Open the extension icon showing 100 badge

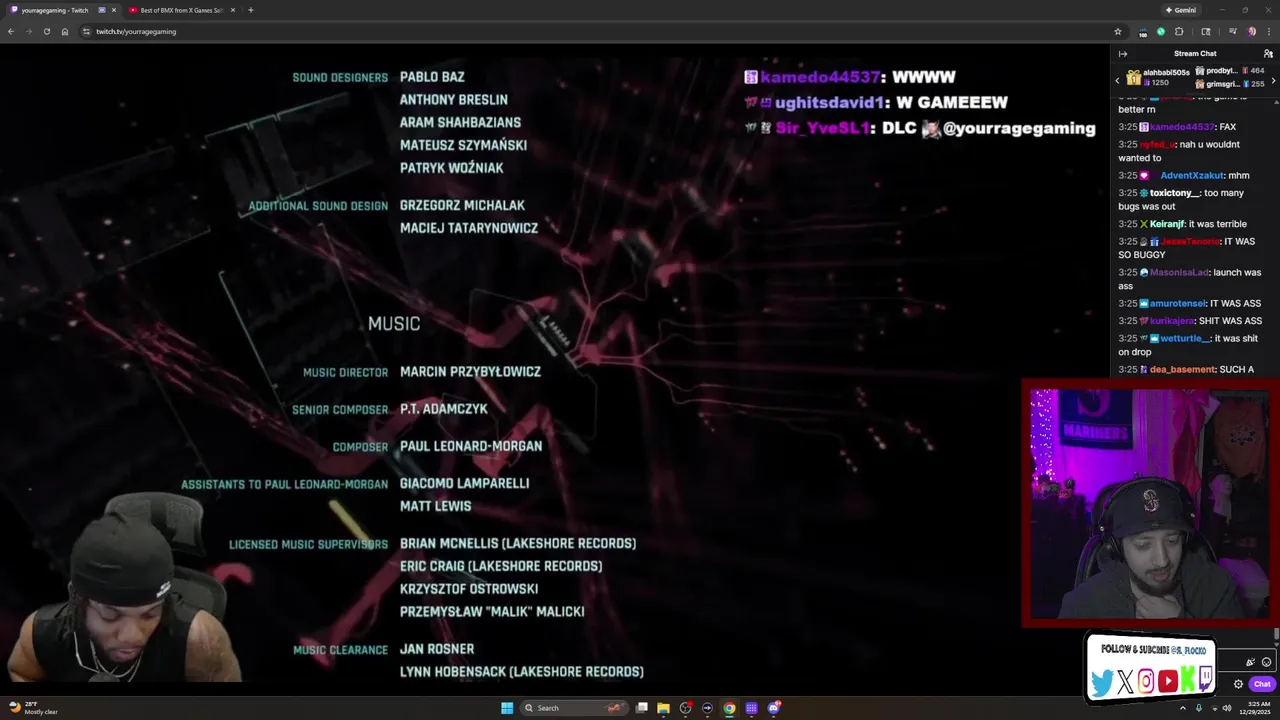coord(1143,32)
